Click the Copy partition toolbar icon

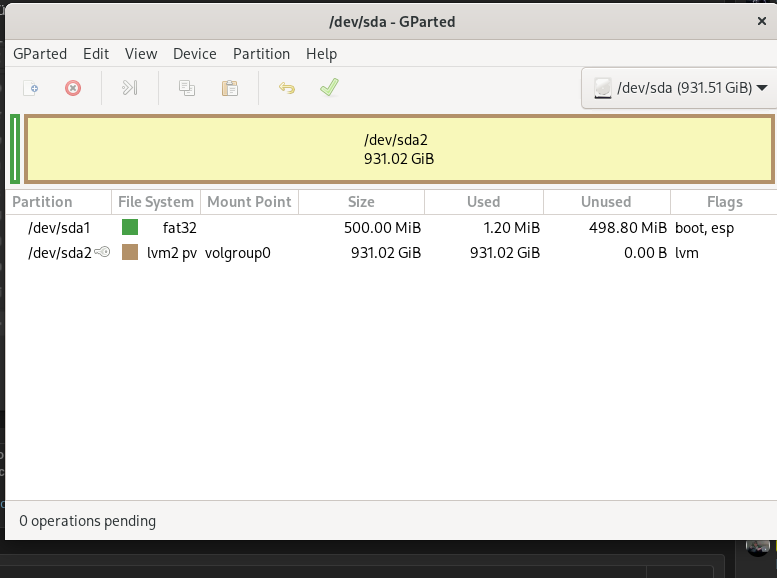coord(187,88)
